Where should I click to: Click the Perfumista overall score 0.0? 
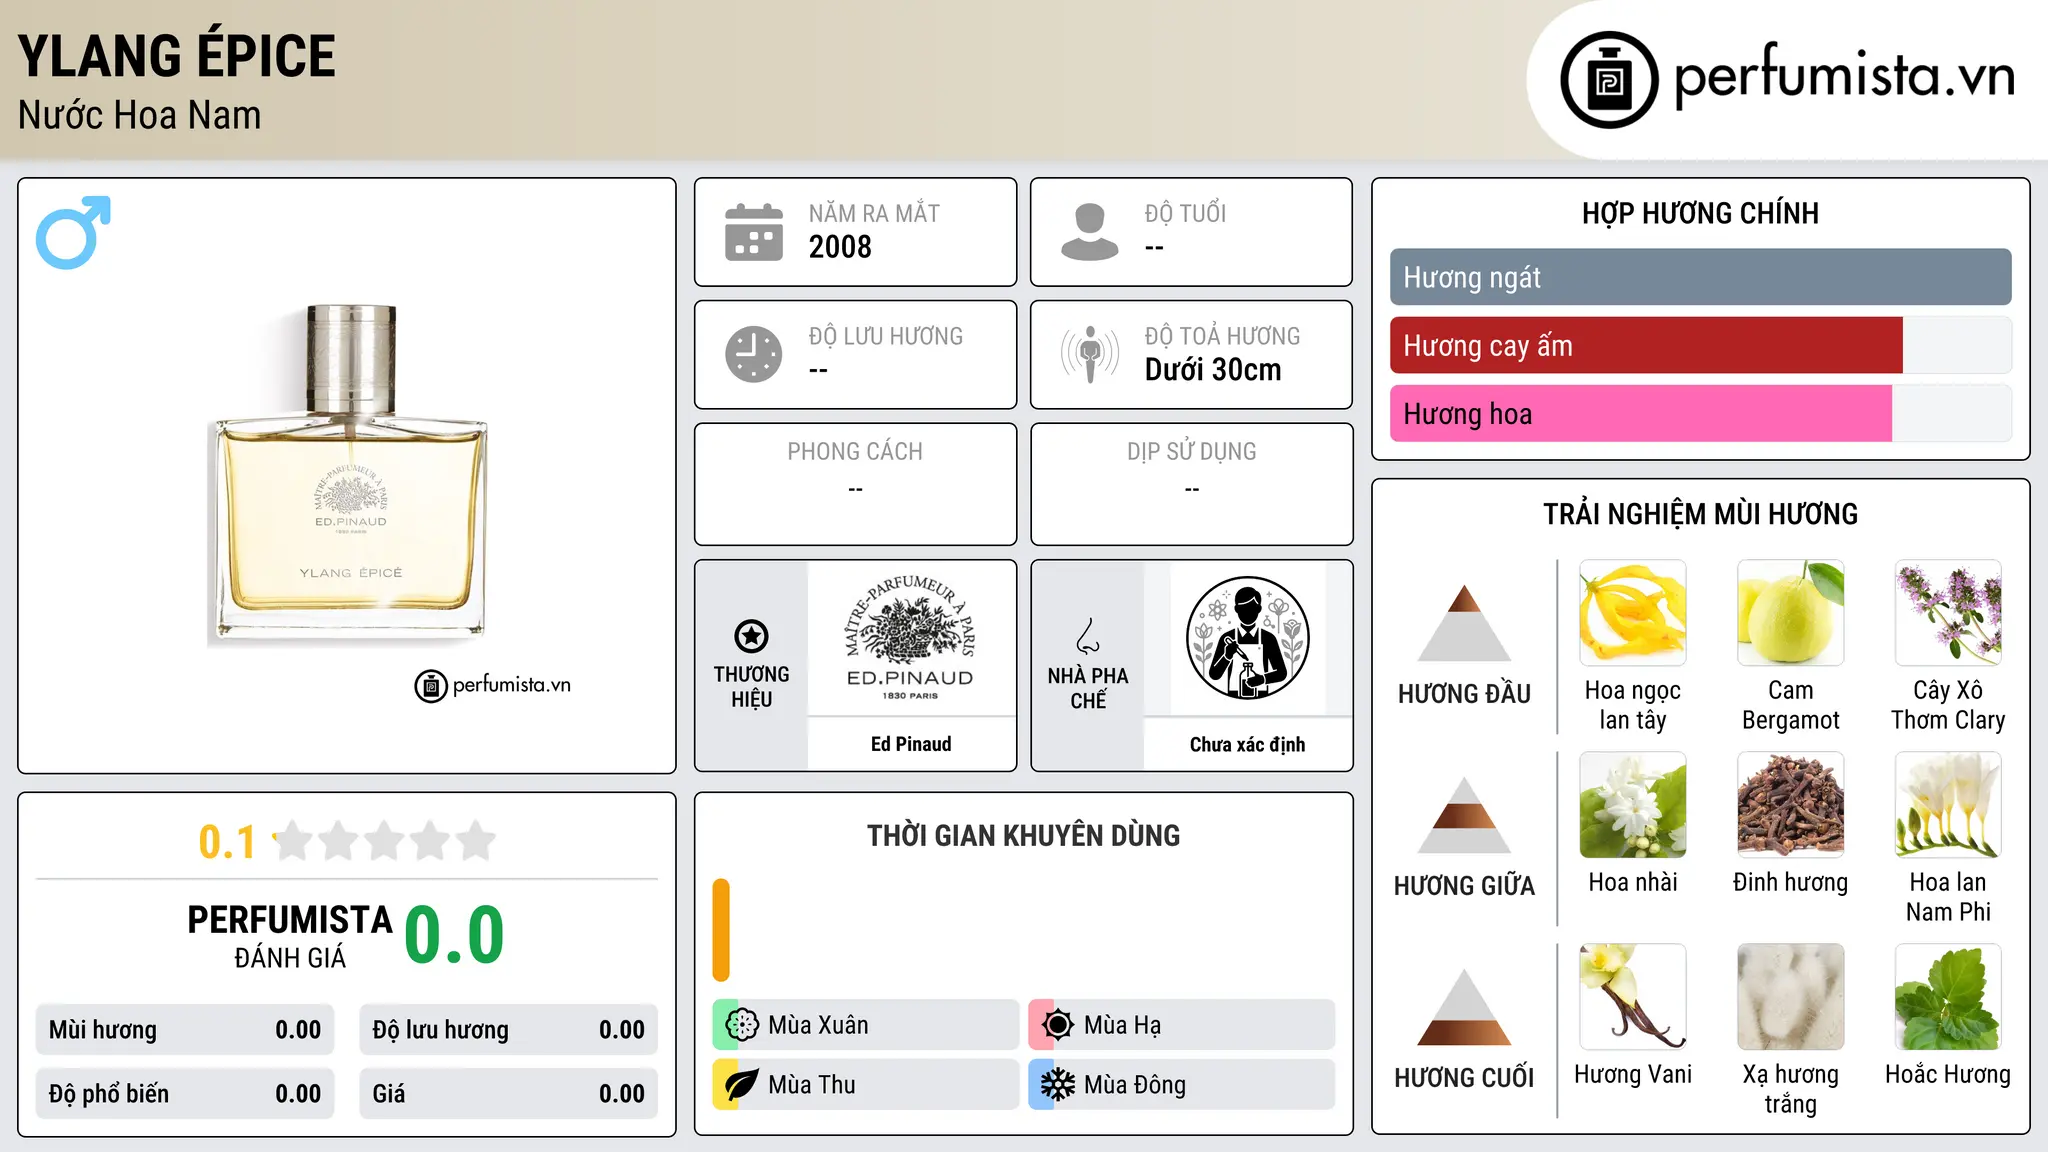455,934
